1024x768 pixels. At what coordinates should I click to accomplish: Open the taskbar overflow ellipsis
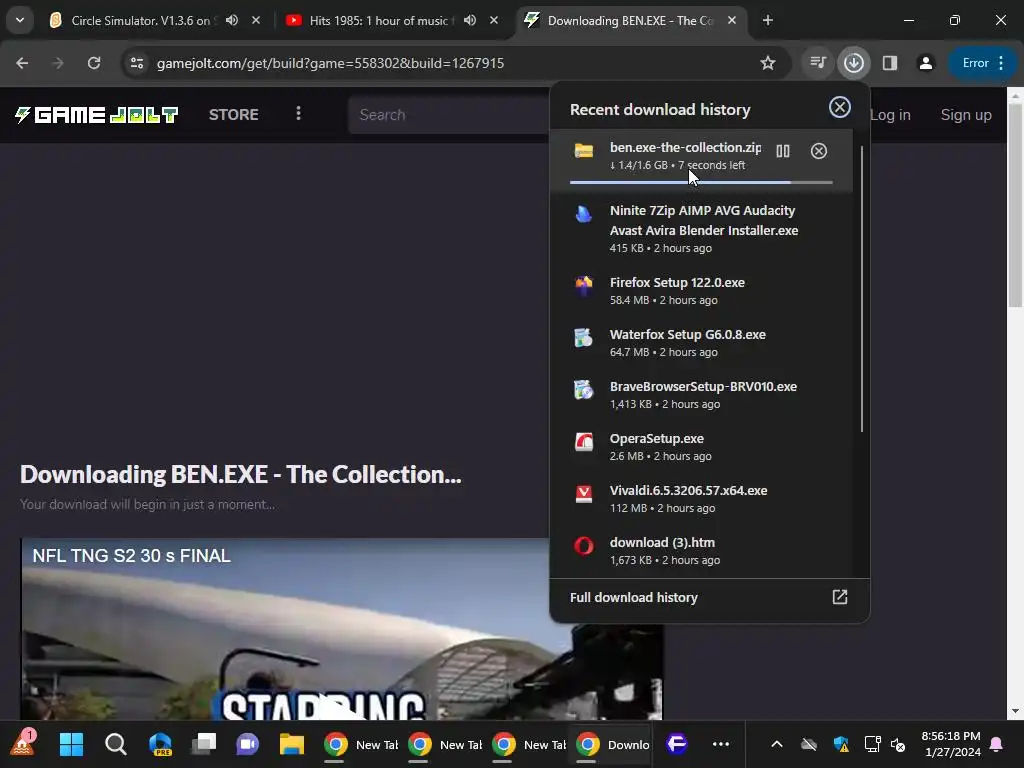(721, 744)
